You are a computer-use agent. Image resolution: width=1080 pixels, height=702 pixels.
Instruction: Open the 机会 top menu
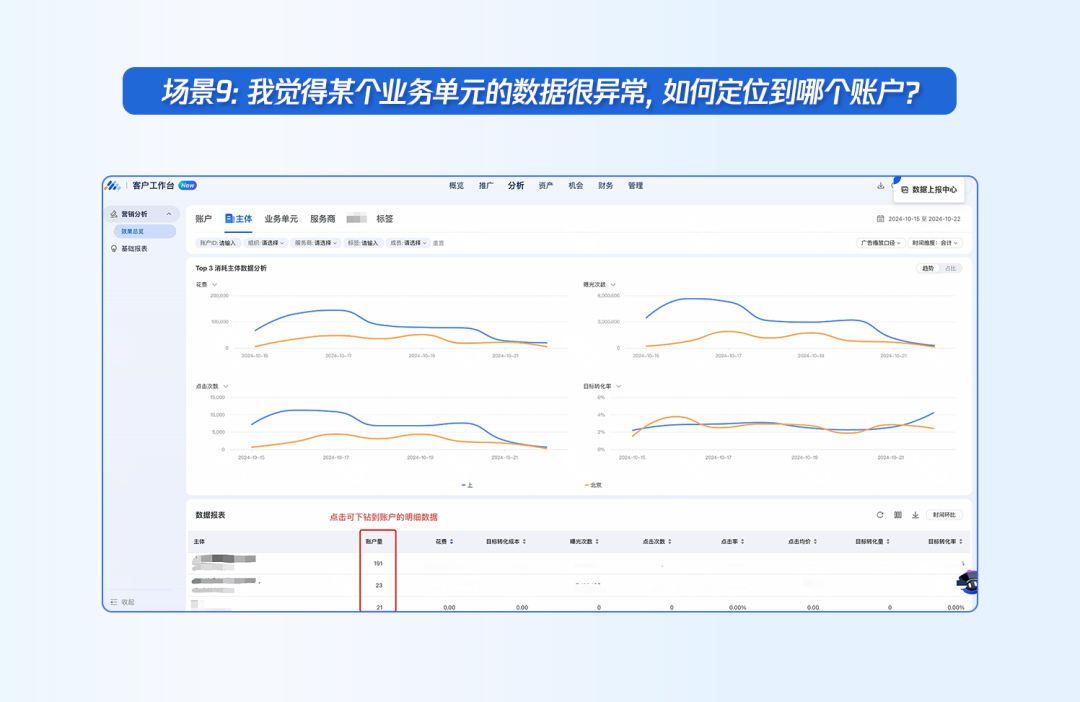point(576,186)
